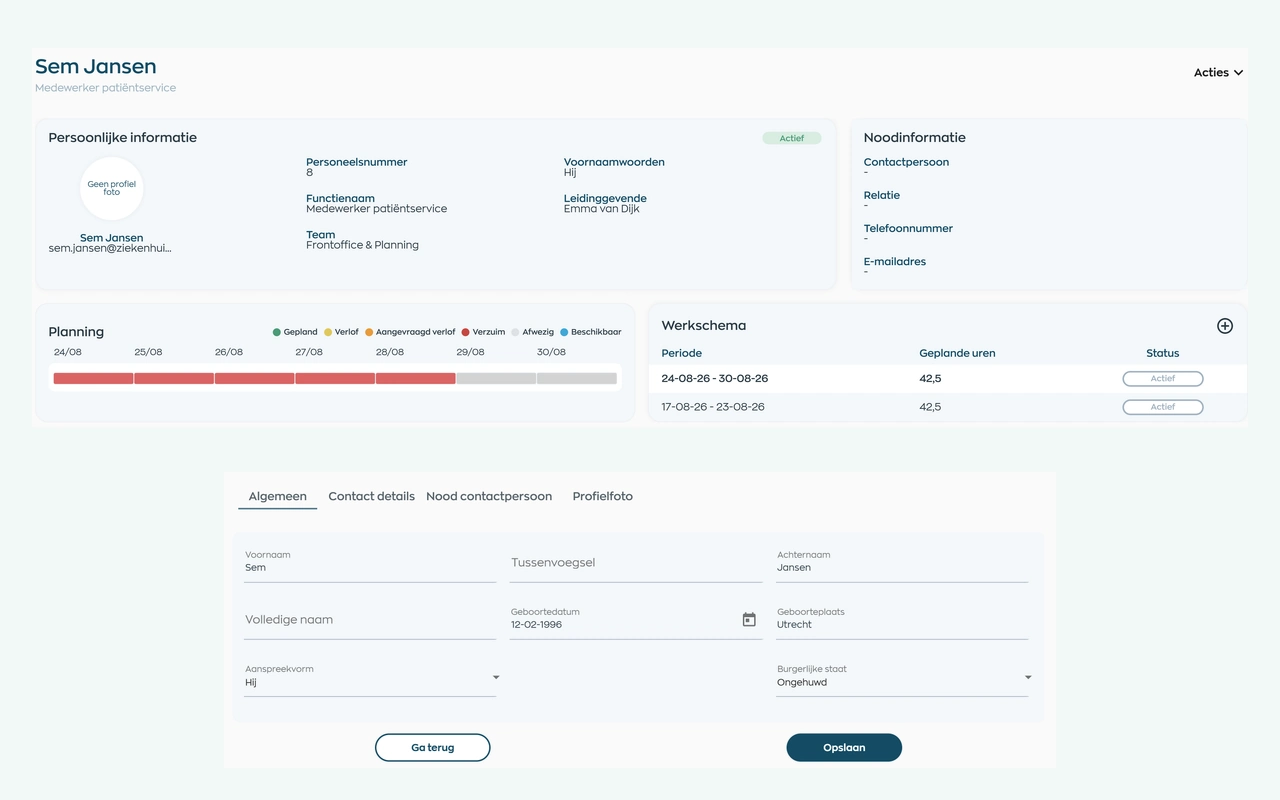1280x800 pixels.
Task: Click the green Actief badge in Persoonlijke informatie
Action: 792,138
